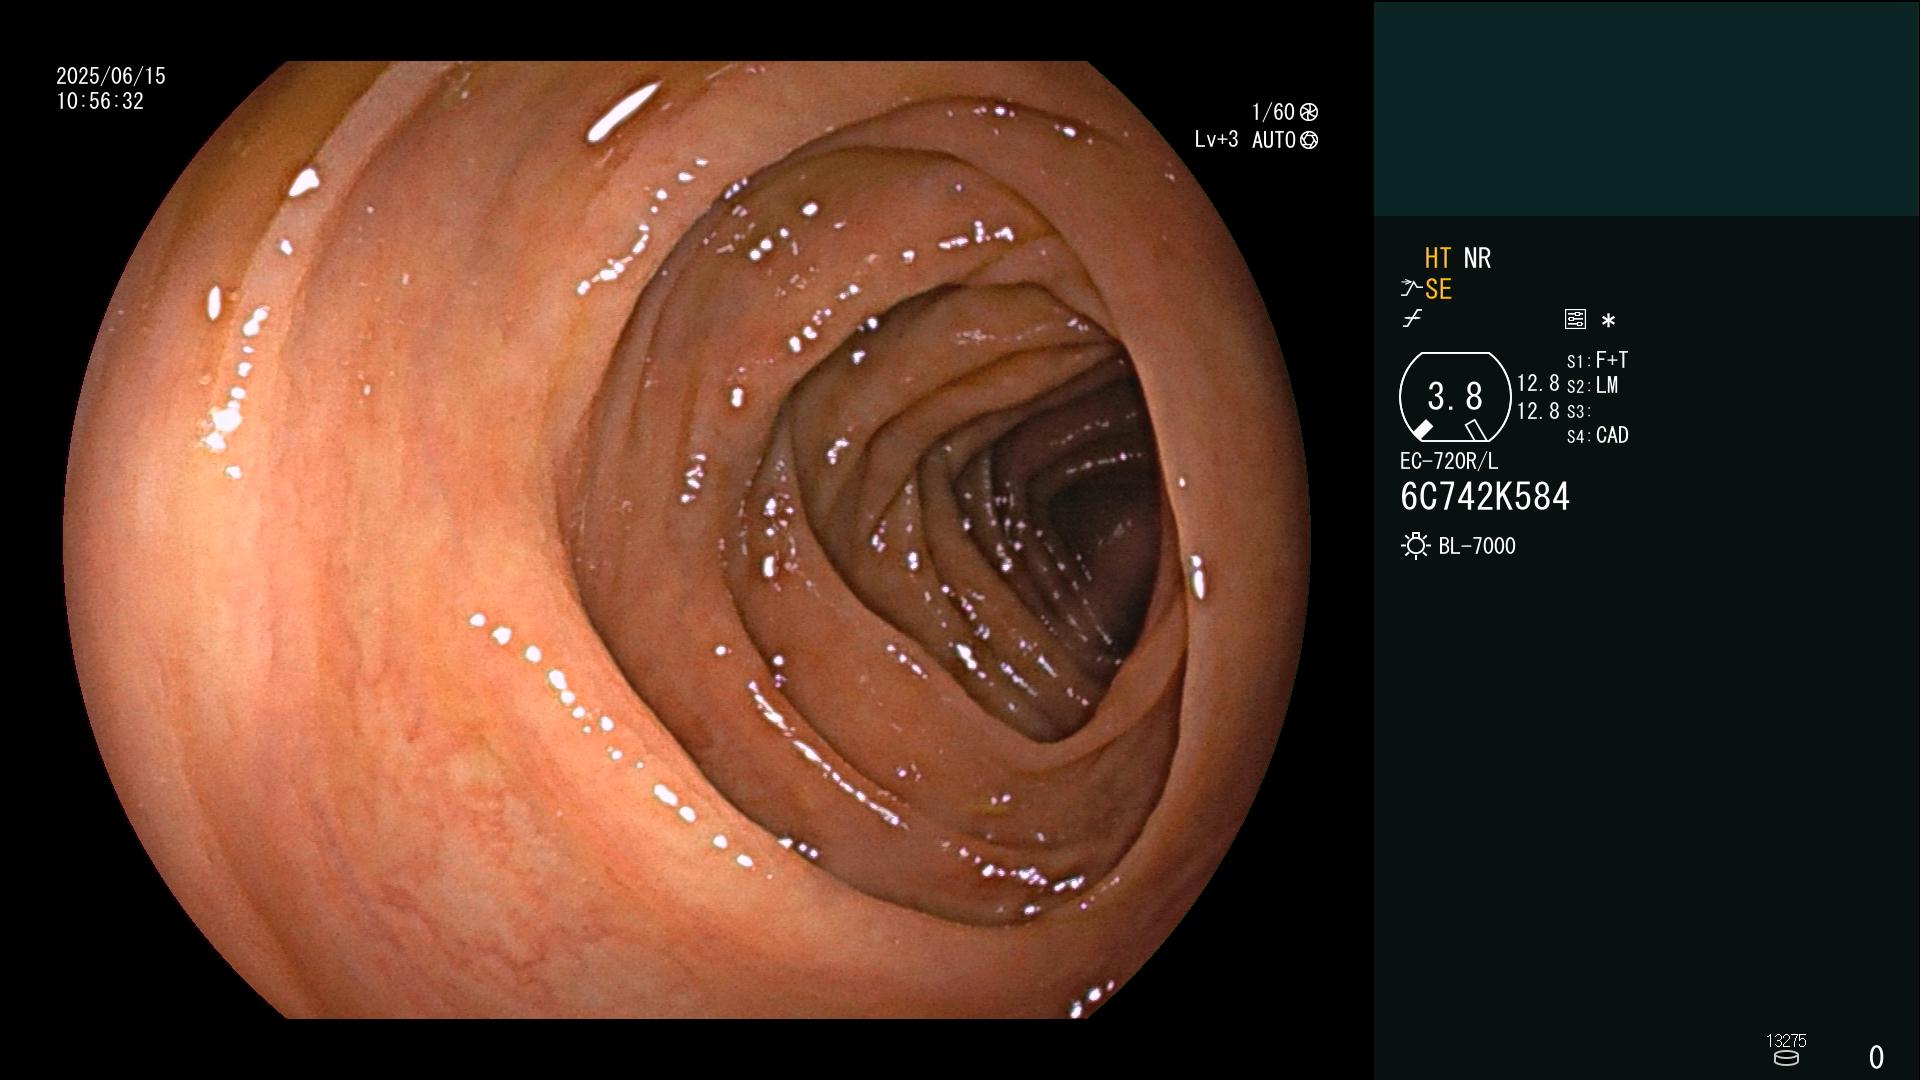Click the 12.8 value beside S3

coord(1538,411)
